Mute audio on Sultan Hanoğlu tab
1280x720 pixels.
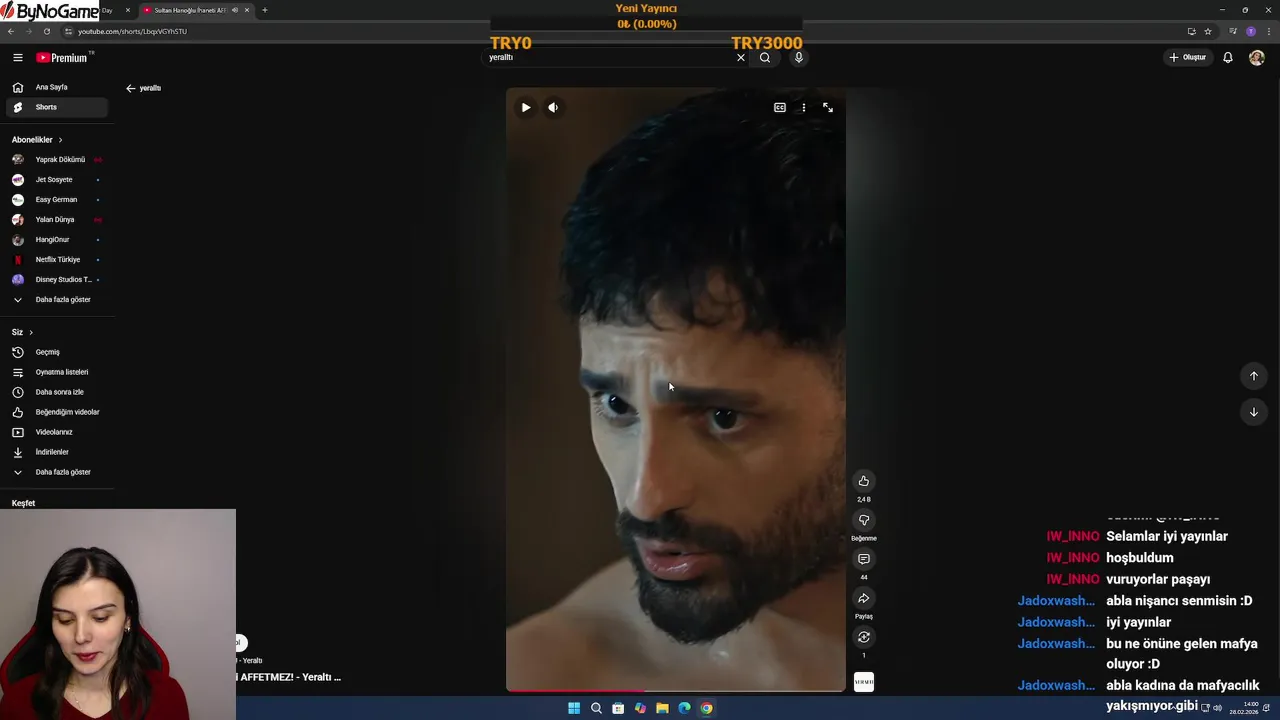tap(235, 10)
